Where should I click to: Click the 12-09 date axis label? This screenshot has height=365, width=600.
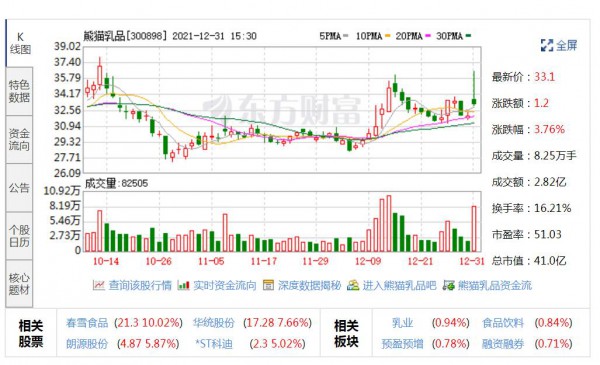coord(368,261)
